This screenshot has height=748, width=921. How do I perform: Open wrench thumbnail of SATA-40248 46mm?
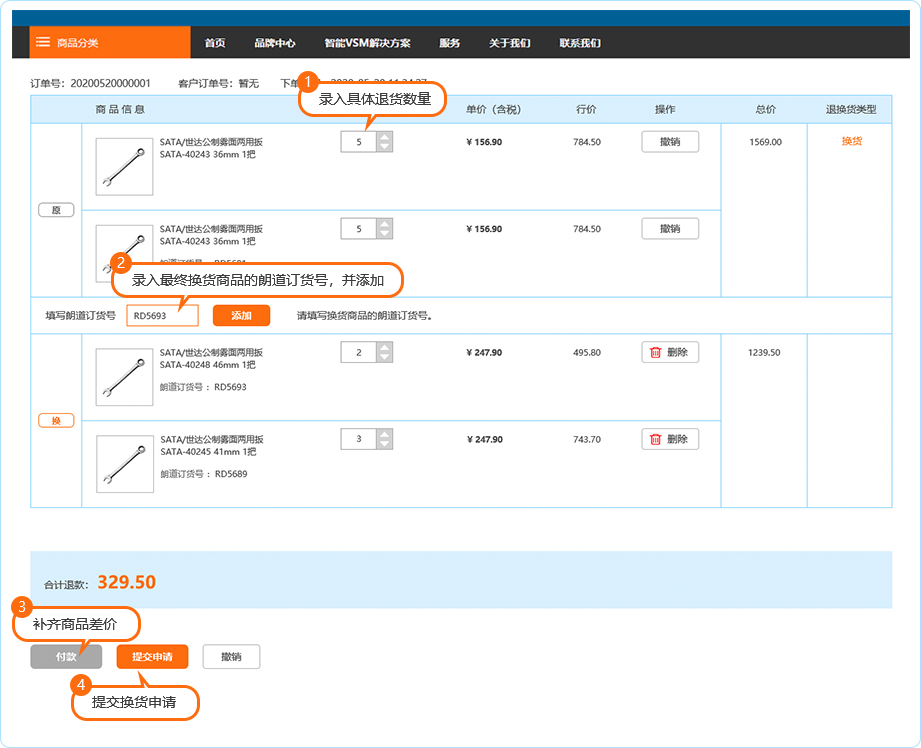pyautogui.click(x=124, y=377)
